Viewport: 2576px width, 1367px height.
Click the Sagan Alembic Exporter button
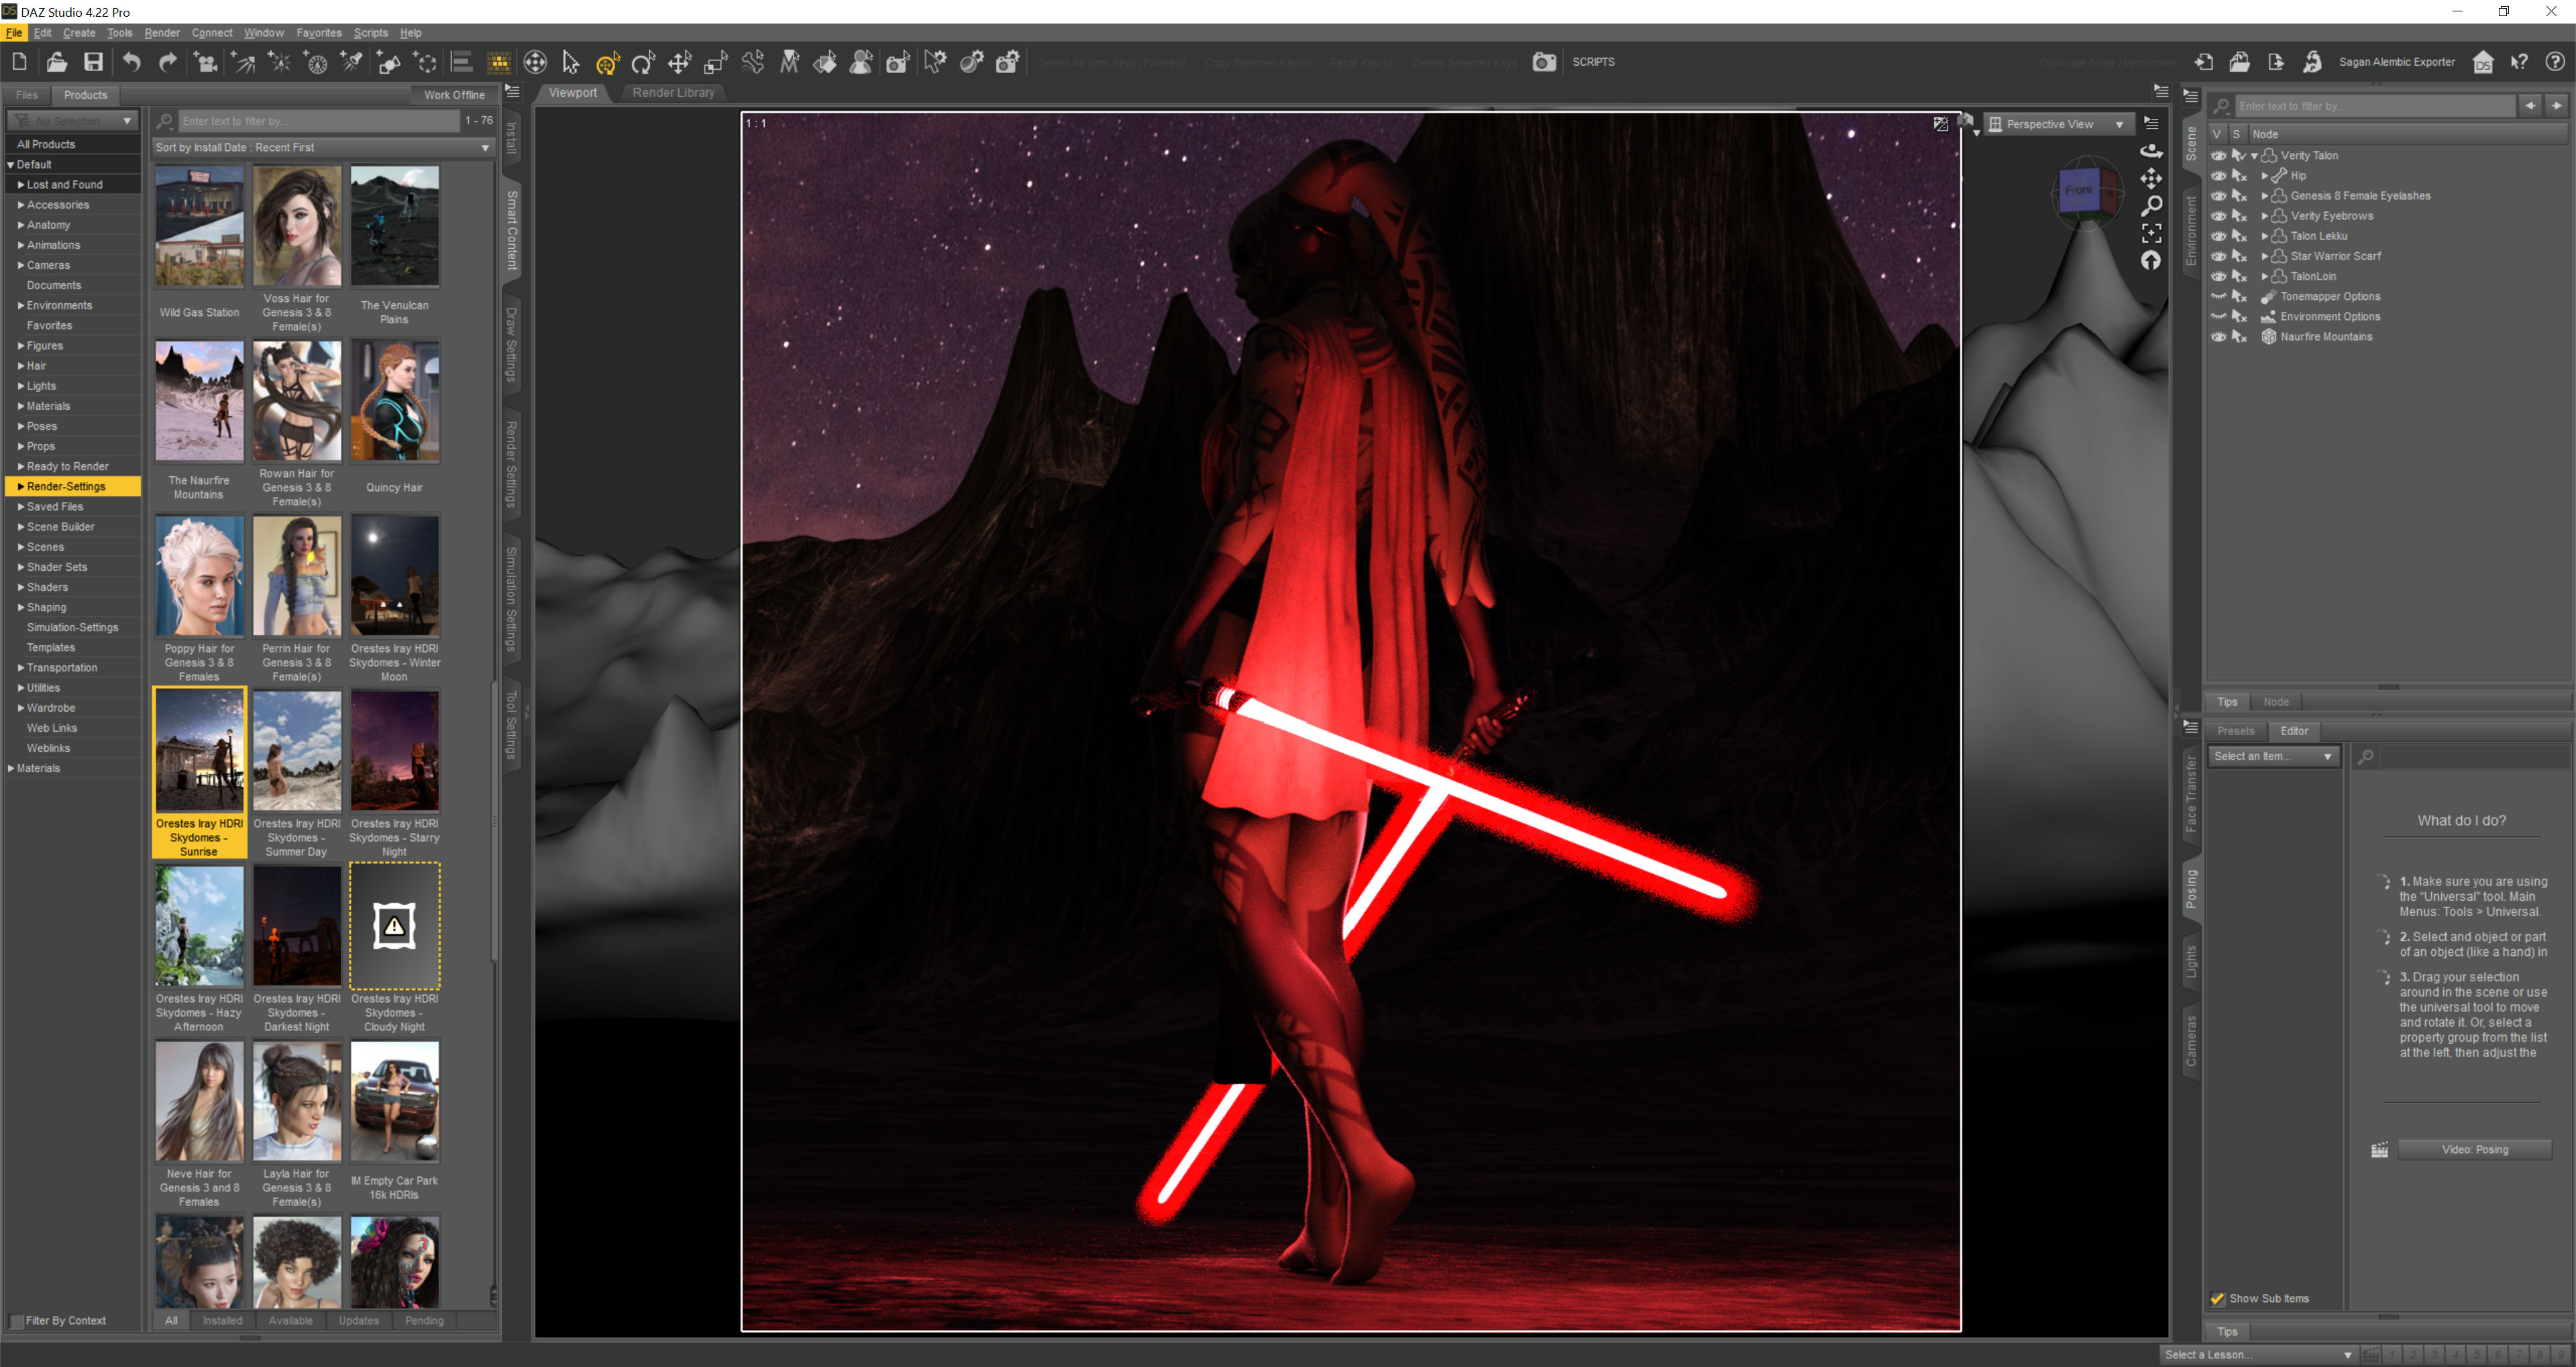(2396, 62)
